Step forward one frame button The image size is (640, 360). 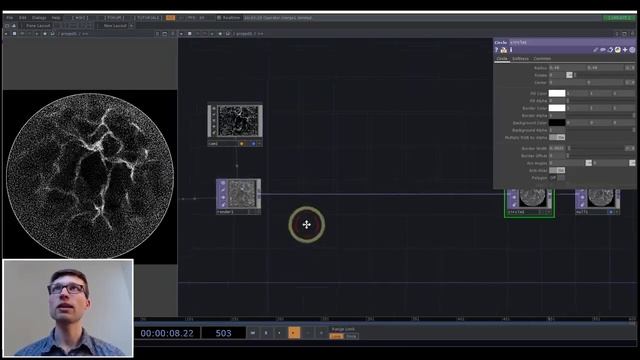321,333
